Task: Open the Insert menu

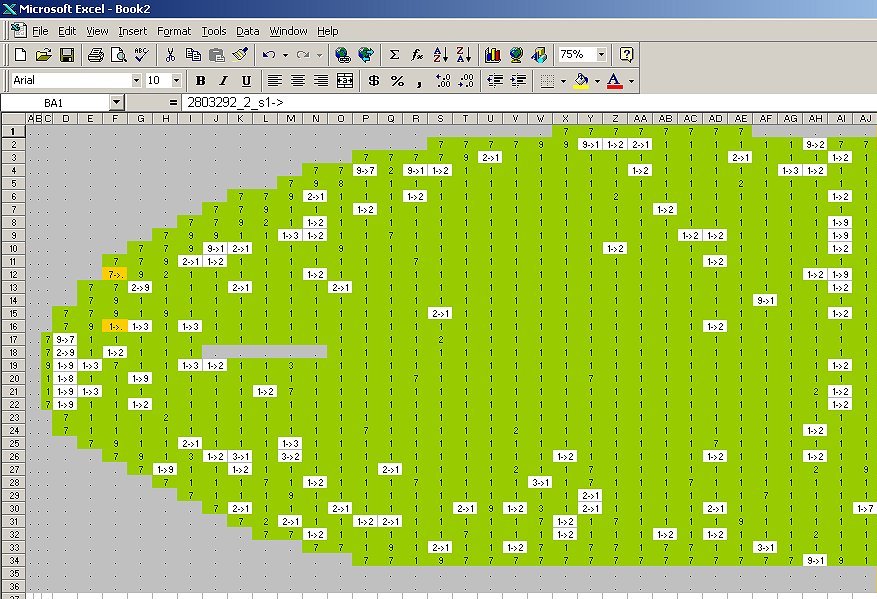Action: pyautogui.click(x=133, y=31)
